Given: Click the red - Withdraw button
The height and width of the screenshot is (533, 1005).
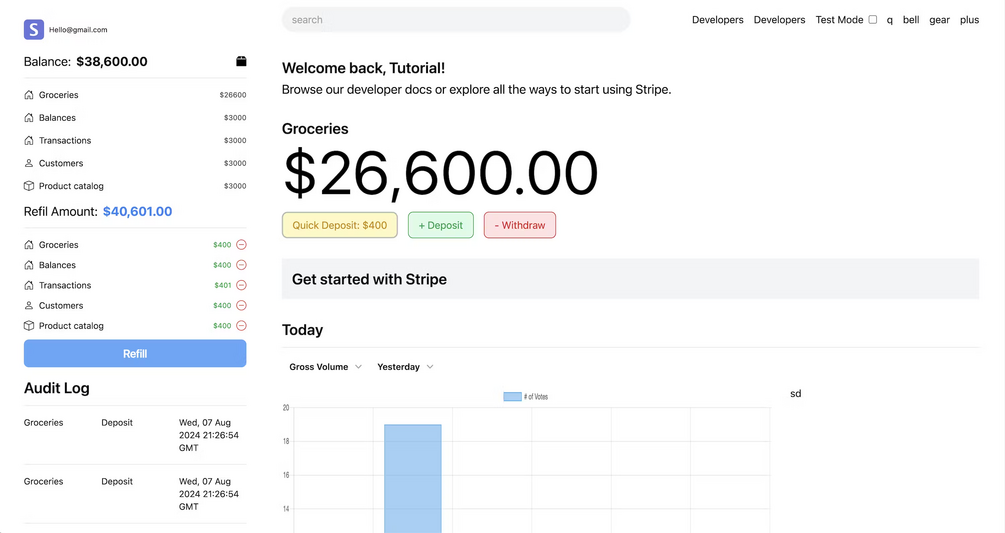Looking at the screenshot, I should [x=520, y=225].
